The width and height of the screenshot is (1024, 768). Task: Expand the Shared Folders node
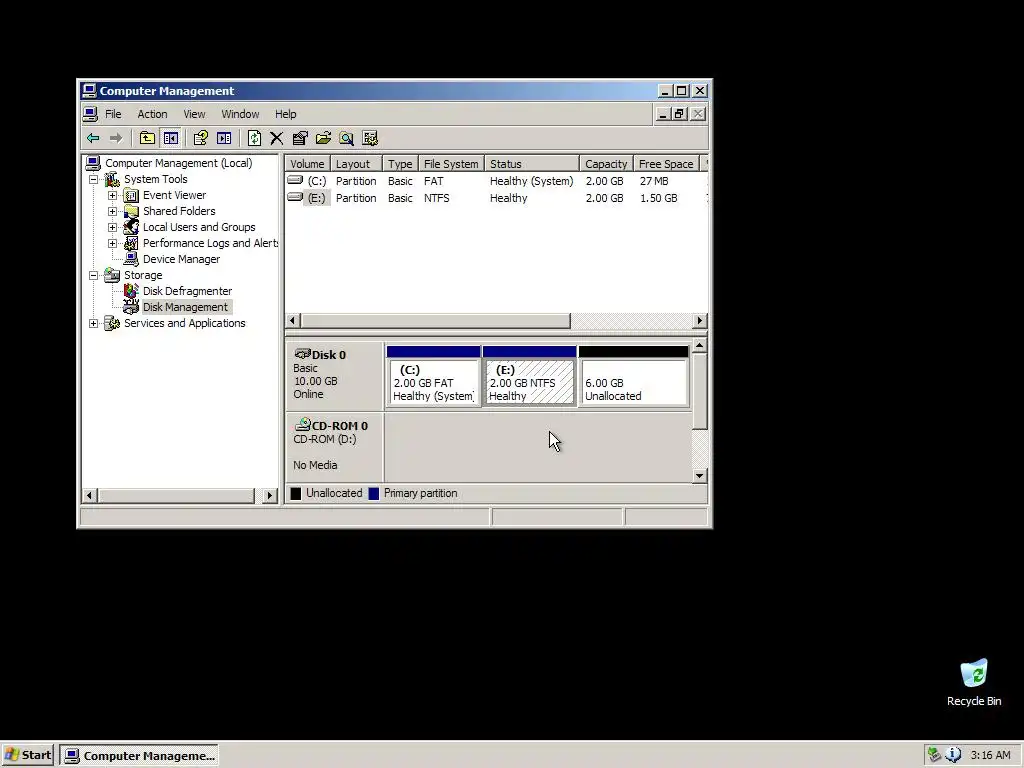[112, 212]
